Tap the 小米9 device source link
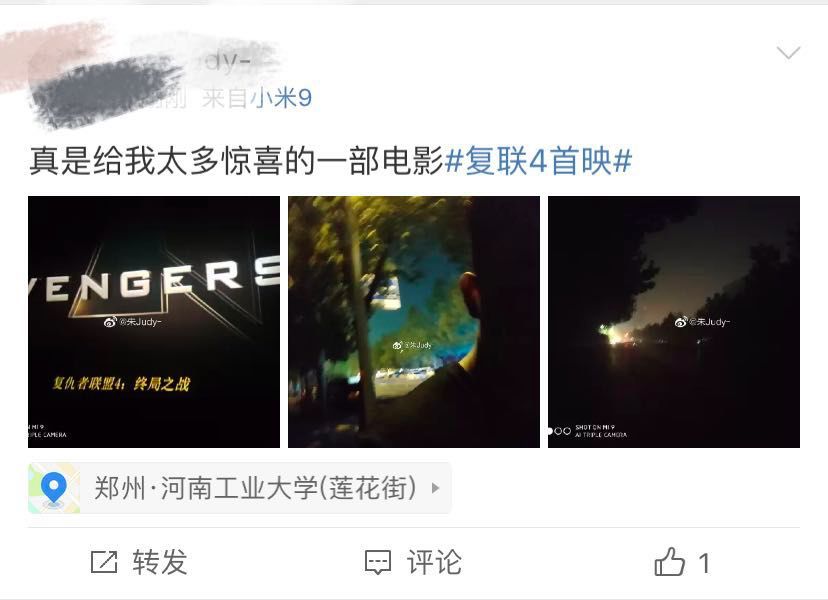Viewport: 828px width, 600px height. (280, 98)
